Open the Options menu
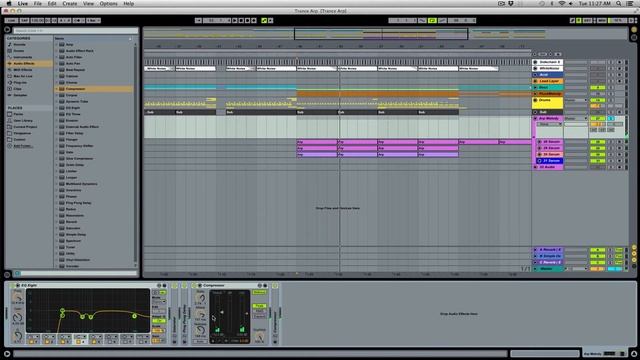This screenshot has height=360, width=640. coord(109,4)
